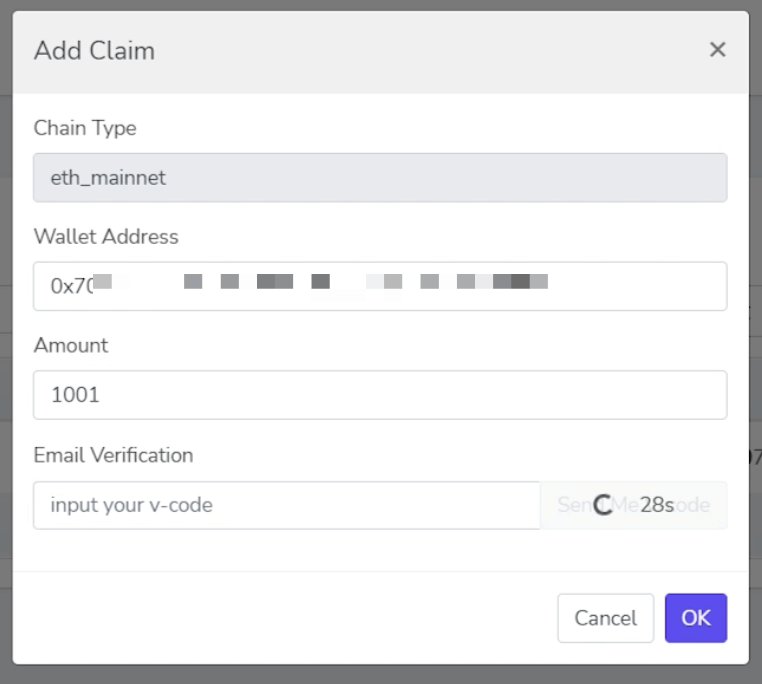This screenshot has height=684, width=762.
Task: Click into the Amount field showing 1001
Action: coord(380,395)
